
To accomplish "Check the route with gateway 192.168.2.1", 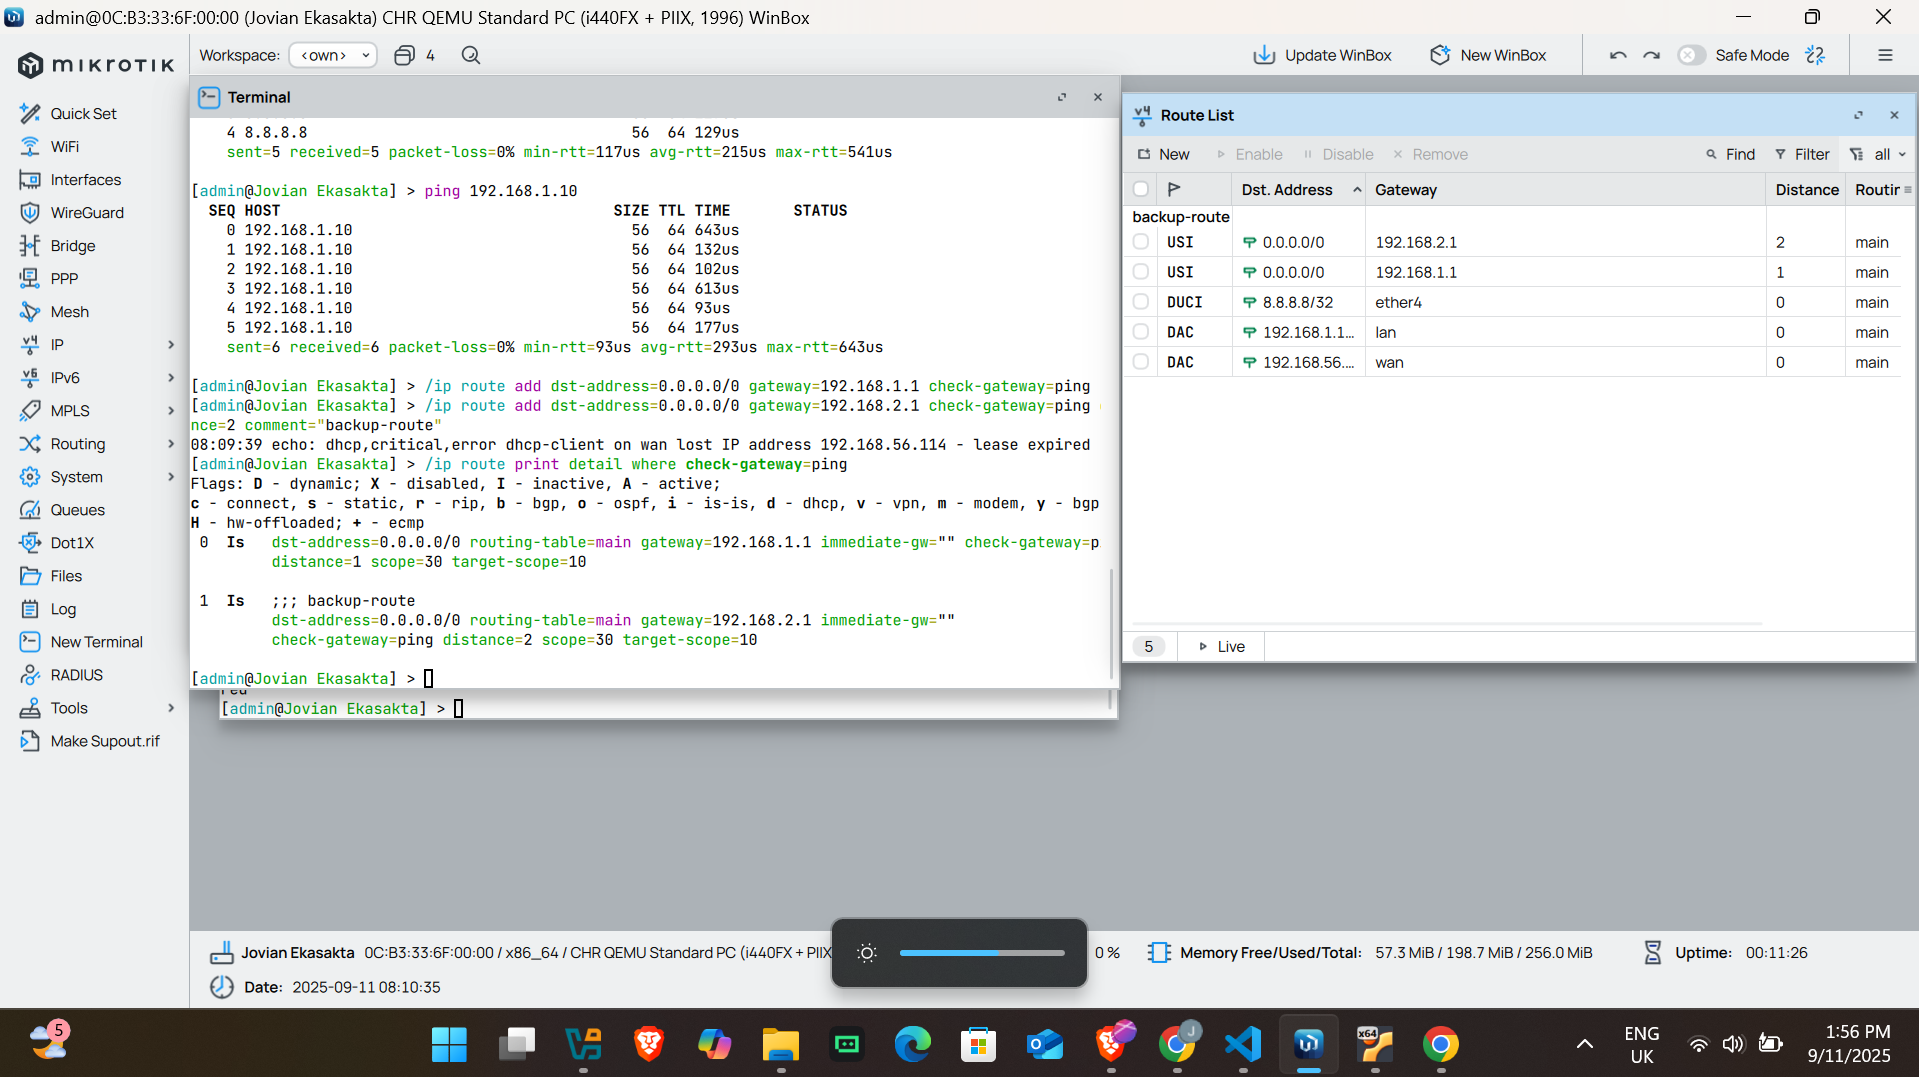I will click(1141, 242).
